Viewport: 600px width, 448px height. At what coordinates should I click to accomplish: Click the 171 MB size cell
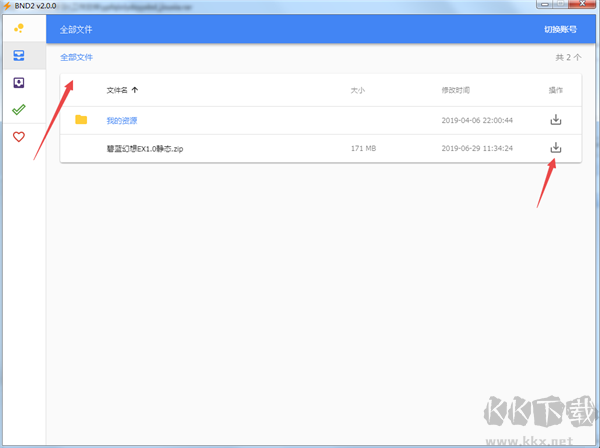pos(363,148)
